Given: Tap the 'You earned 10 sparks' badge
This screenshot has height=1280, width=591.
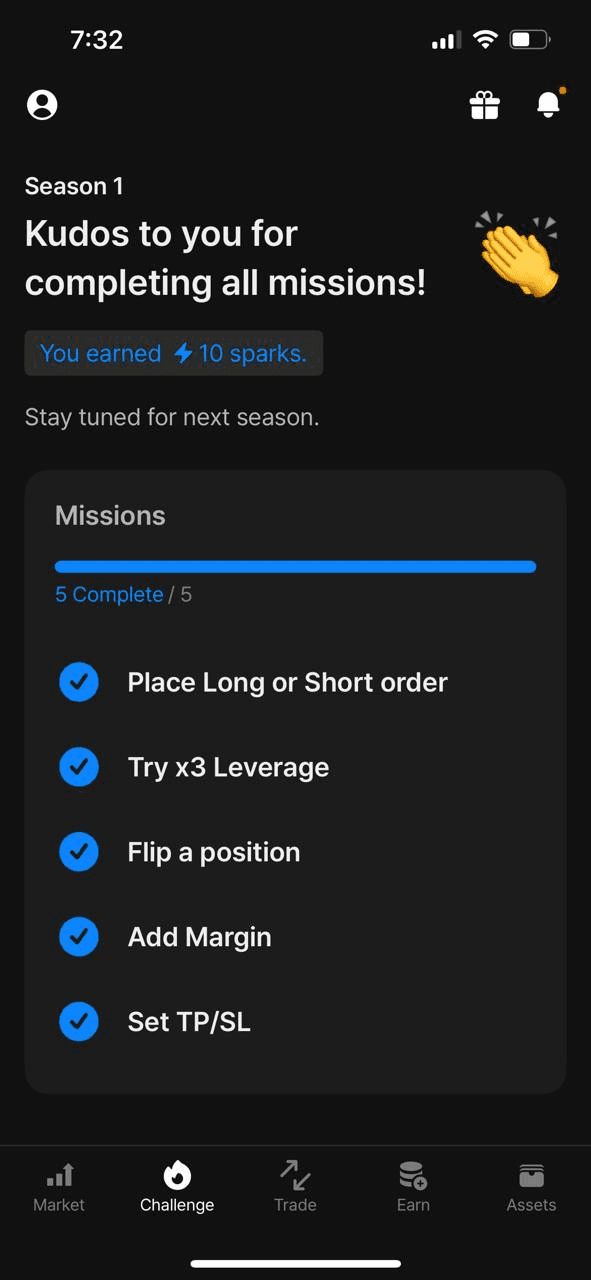Looking at the screenshot, I should tap(173, 353).
